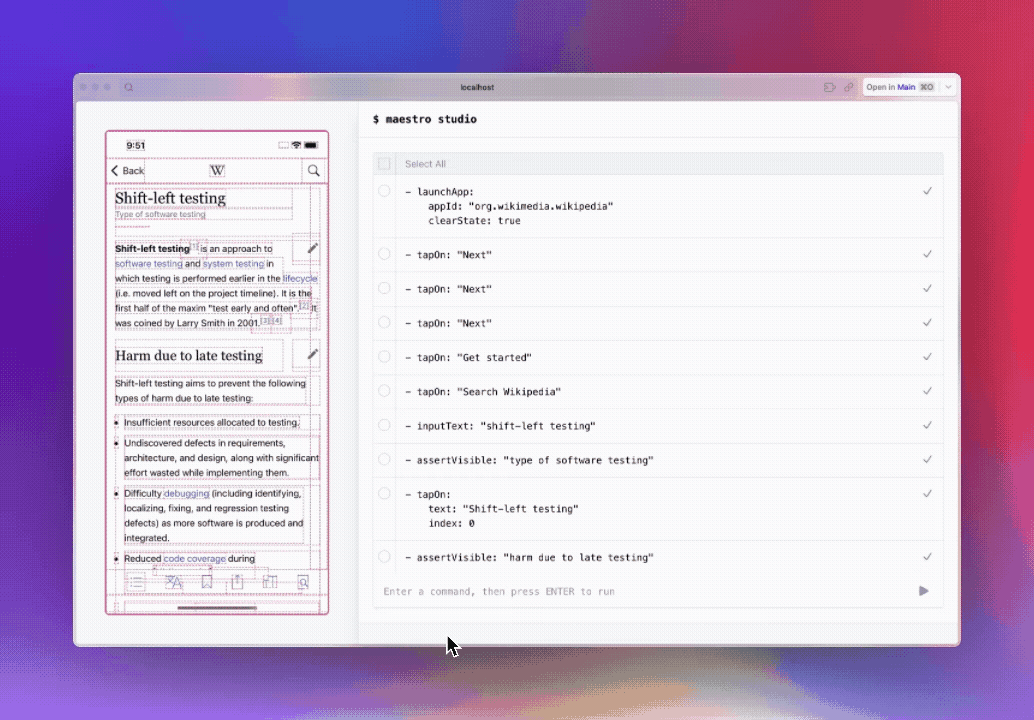Click checkmark on harm due to late testing assertion
Screen dimensions: 1034x720
coord(927,557)
